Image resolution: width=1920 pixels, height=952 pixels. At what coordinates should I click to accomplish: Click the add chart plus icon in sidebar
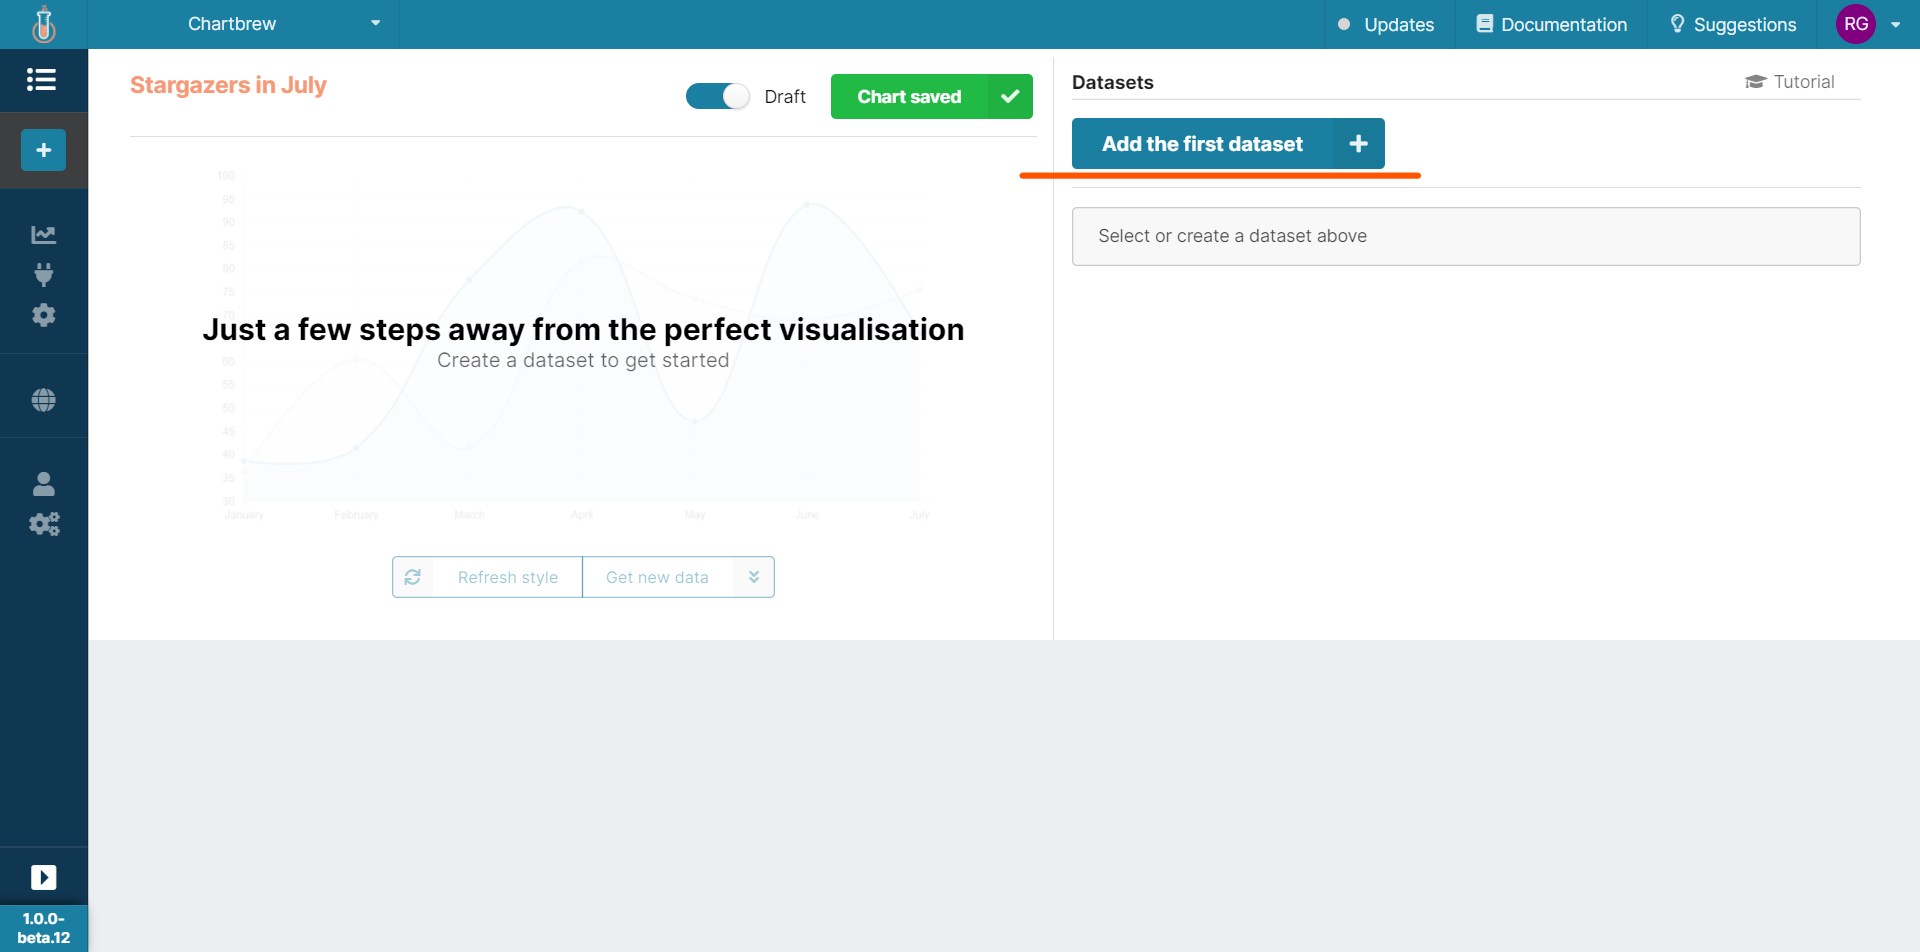point(43,150)
